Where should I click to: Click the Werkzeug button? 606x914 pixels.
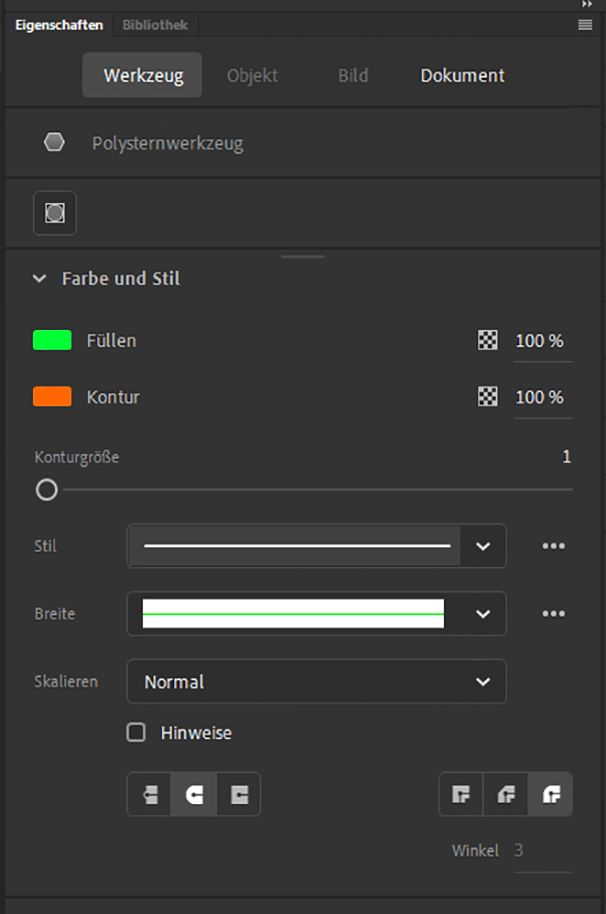click(143, 76)
